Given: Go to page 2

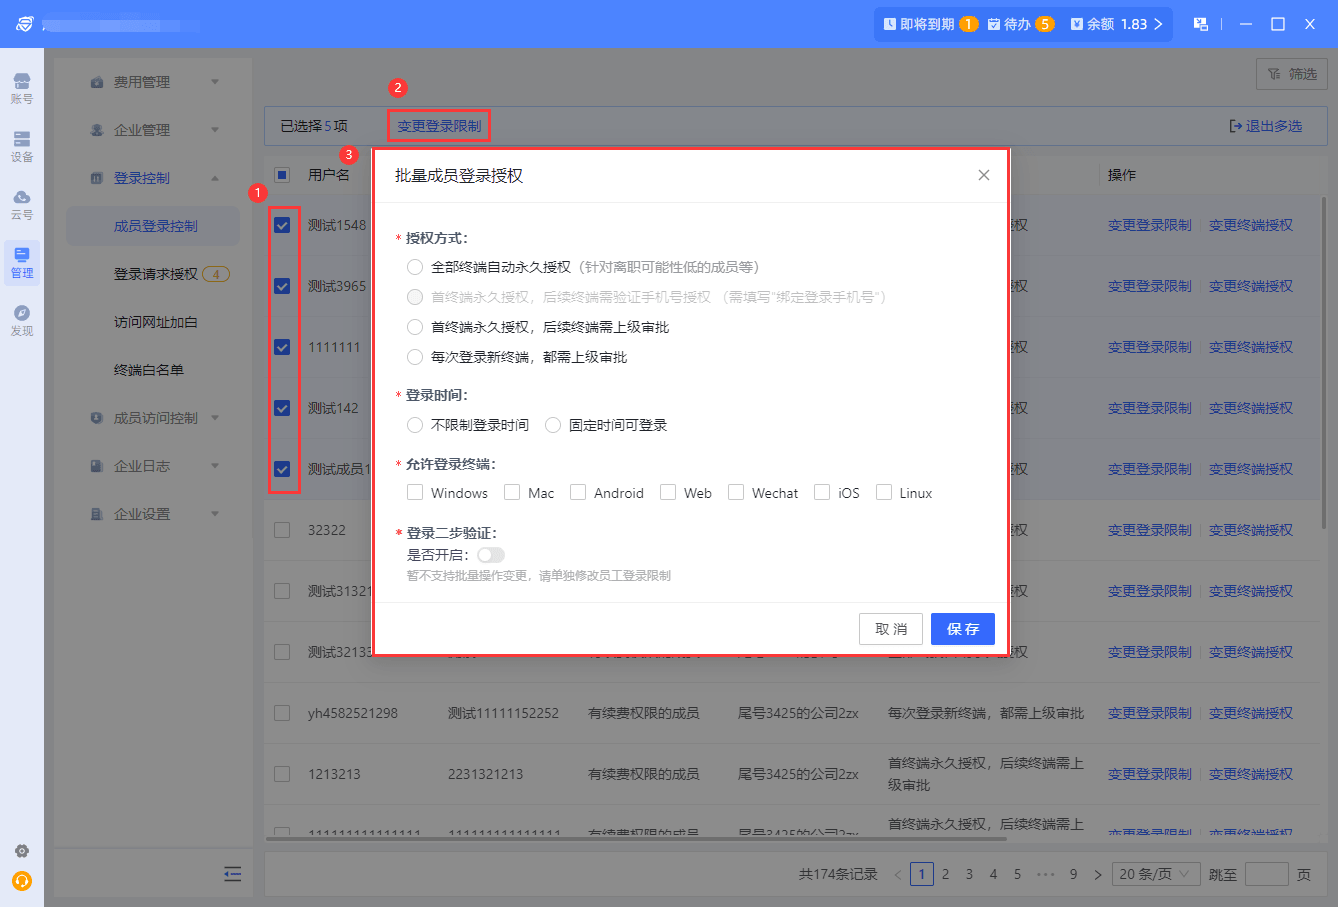Looking at the screenshot, I should tap(945, 874).
